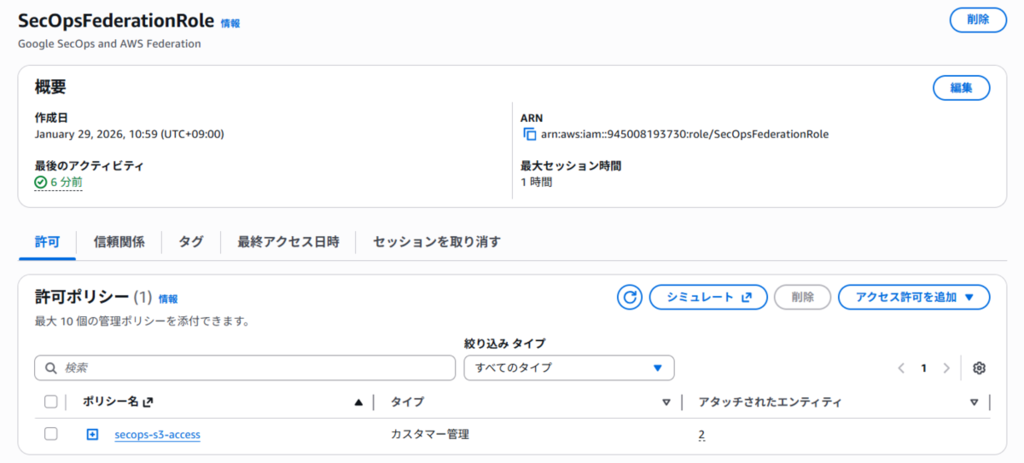The image size is (1024, 463).
Task: Open the すべてのタイプ filter dropdown
Action: [x=569, y=368]
